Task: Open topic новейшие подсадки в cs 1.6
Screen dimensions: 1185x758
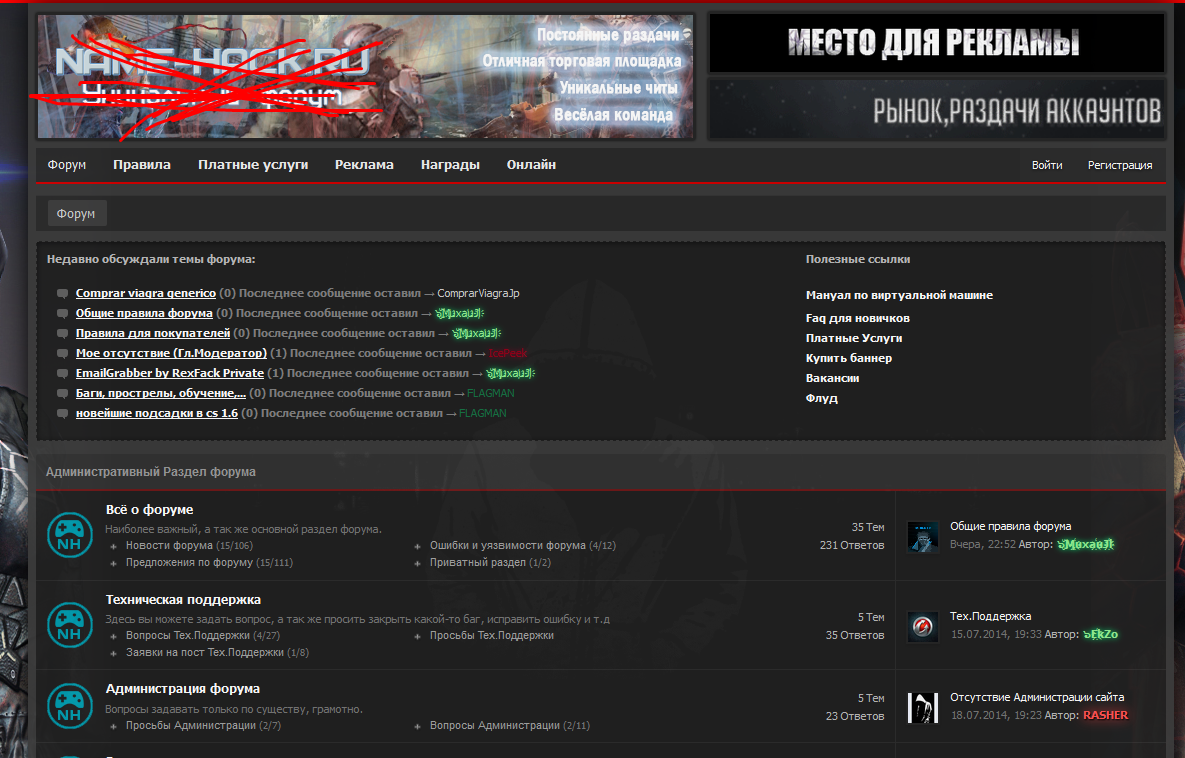Action: [x=156, y=413]
